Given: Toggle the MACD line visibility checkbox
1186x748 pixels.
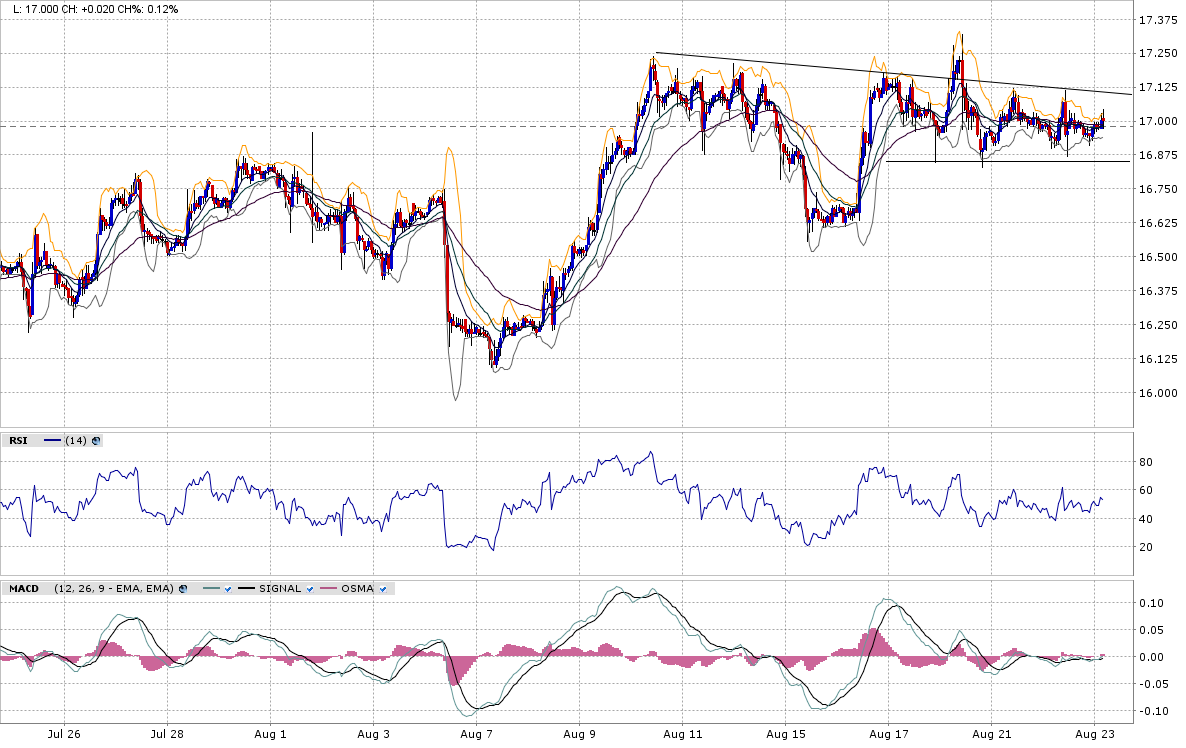Looking at the screenshot, I should click(228, 589).
